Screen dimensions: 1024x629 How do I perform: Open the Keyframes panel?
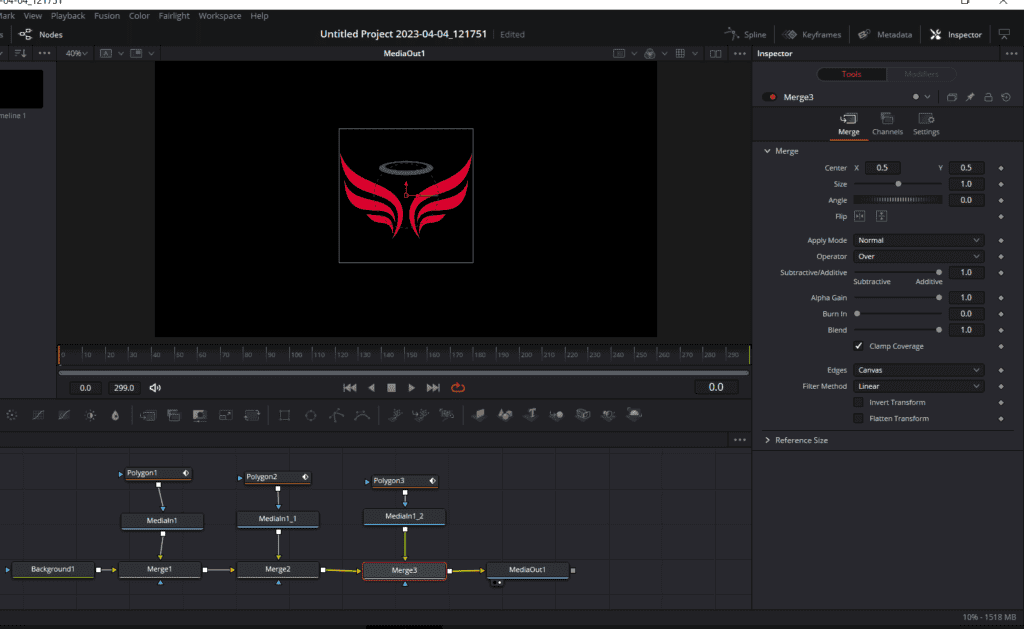[x=812, y=35]
